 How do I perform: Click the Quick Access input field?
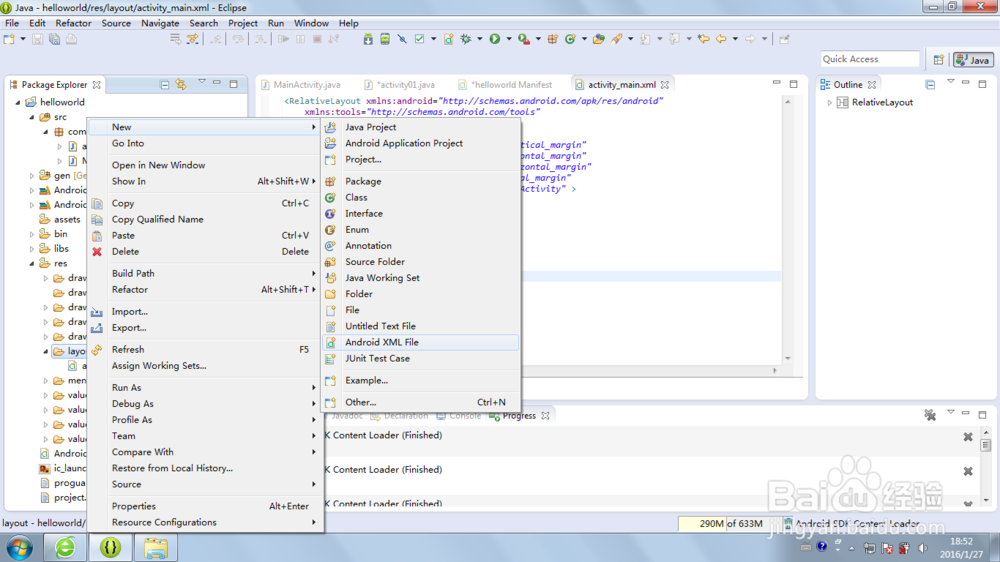pyautogui.click(x=870, y=59)
